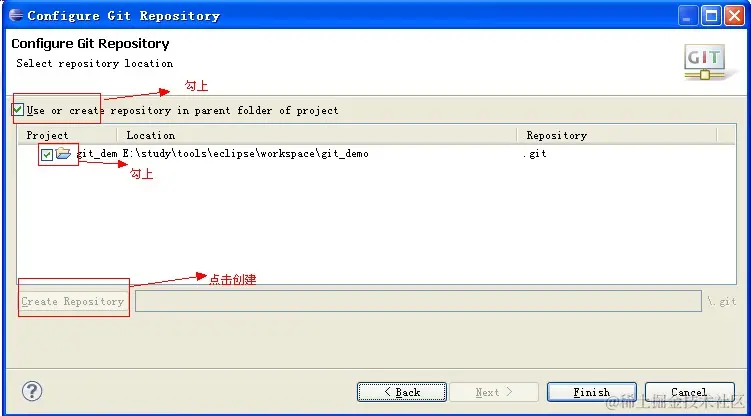Image resolution: width=751 pixels, height=416 pixels.
Task: Click the Create Repository button
Action: 73,302
